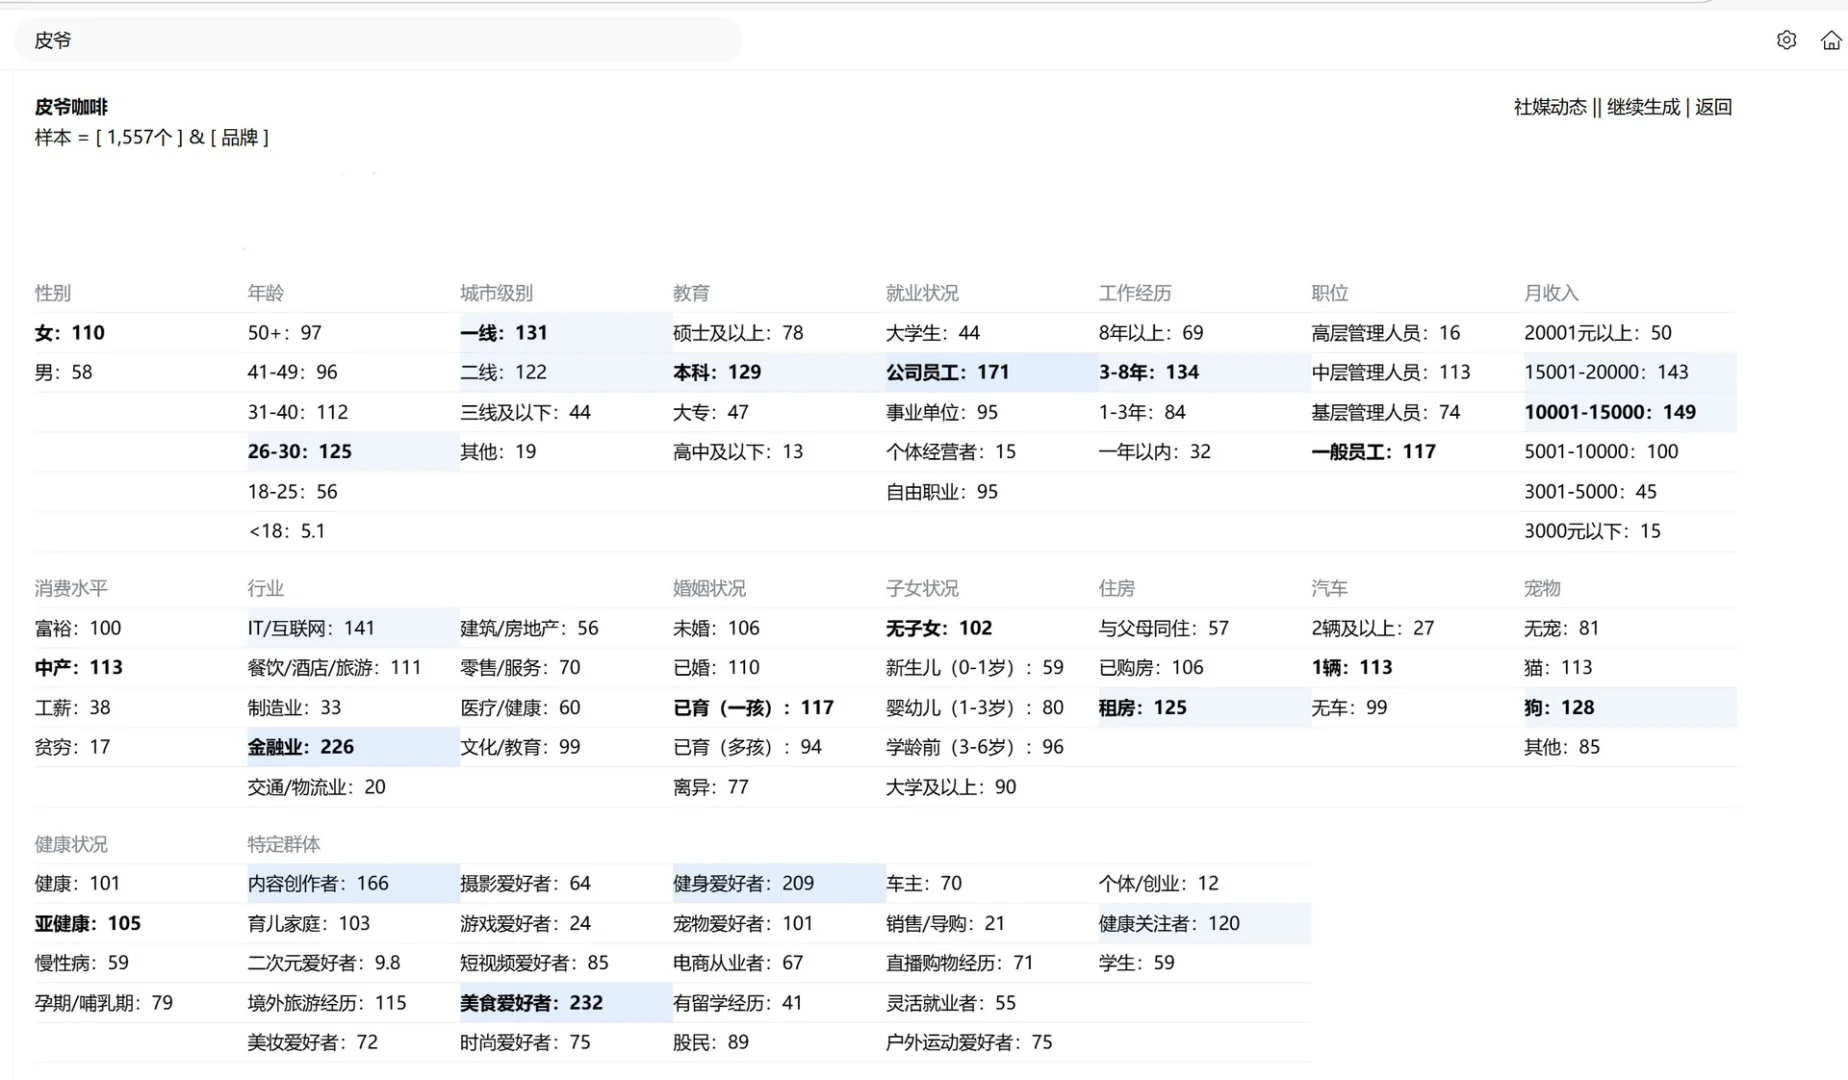Click 未婚: 106 marital value
This screenshot has height=1080, width=1848.
pos(716,628)
